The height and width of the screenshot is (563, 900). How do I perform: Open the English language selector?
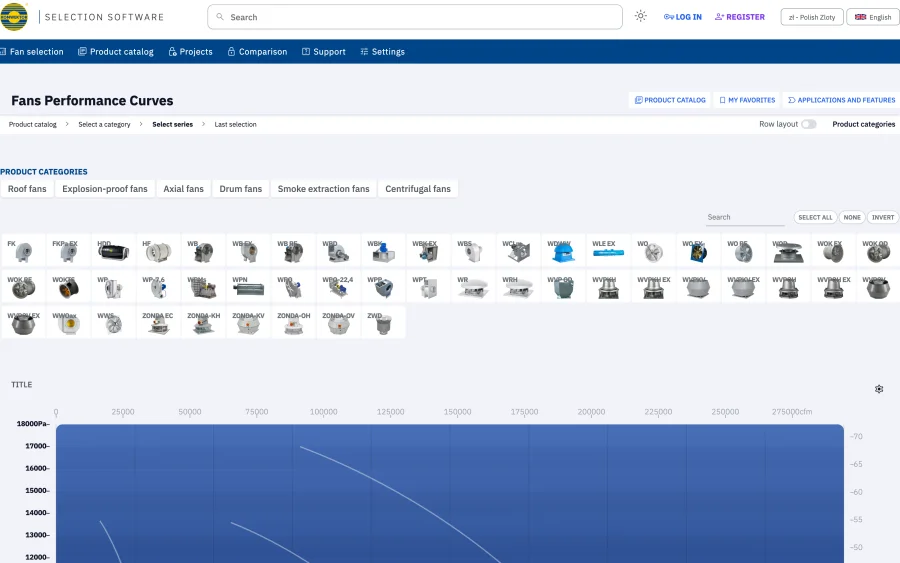873,17
